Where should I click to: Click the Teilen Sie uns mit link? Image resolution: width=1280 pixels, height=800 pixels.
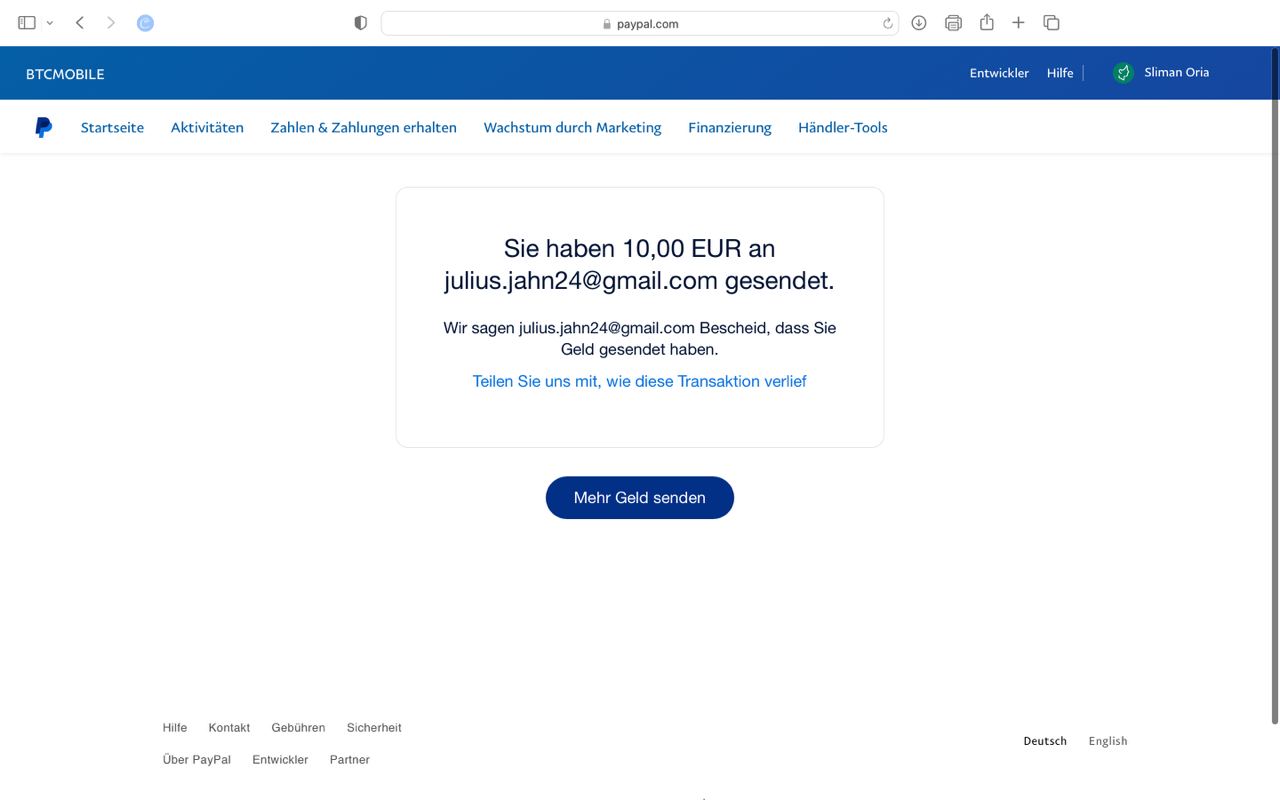pos(639,381)
